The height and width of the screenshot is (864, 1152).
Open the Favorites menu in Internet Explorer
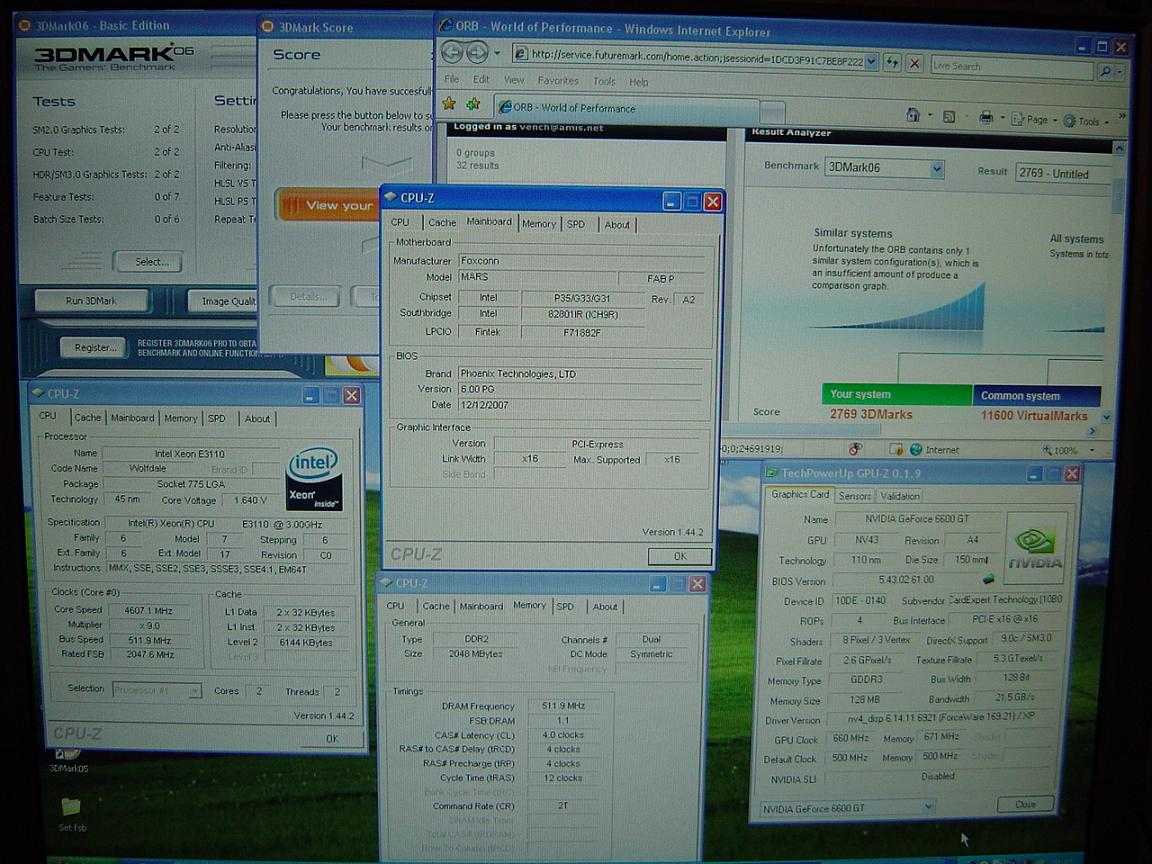click(558, 81)
